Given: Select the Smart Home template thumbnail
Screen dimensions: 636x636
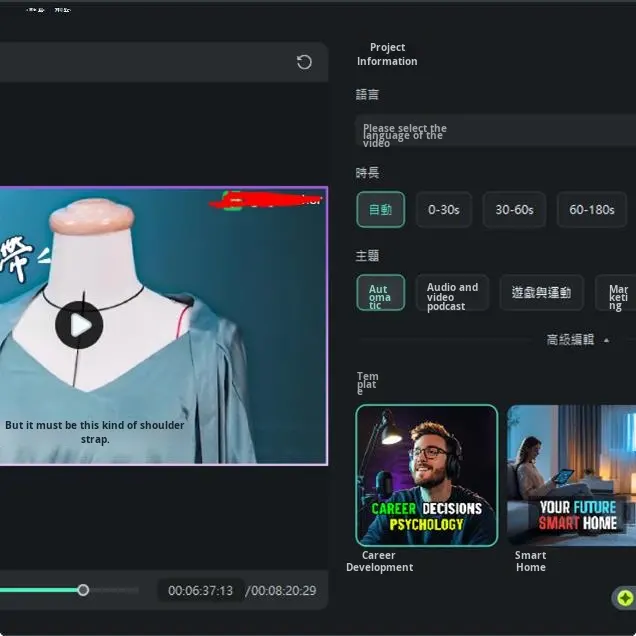Looking at the screenshot, I should pos(571,475).
